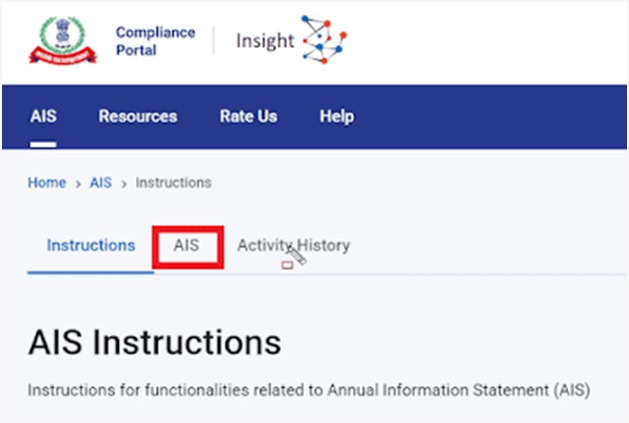Switch to the Instructions tab
This screenshot has width=629, height=423.
click(91, 245)
